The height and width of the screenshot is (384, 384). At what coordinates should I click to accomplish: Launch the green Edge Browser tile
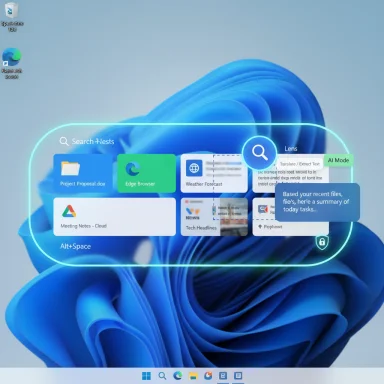[x=146, y=173]
